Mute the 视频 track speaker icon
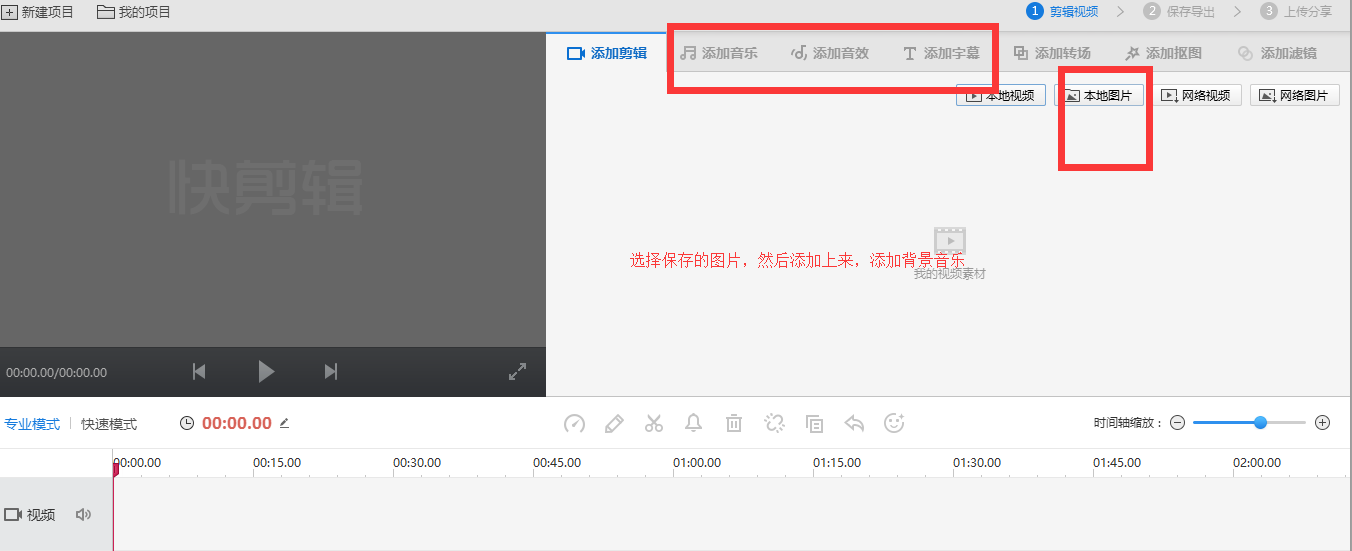Image resolution: width=1352 pixels, height=551 pixels. click(x=83, y=514)
